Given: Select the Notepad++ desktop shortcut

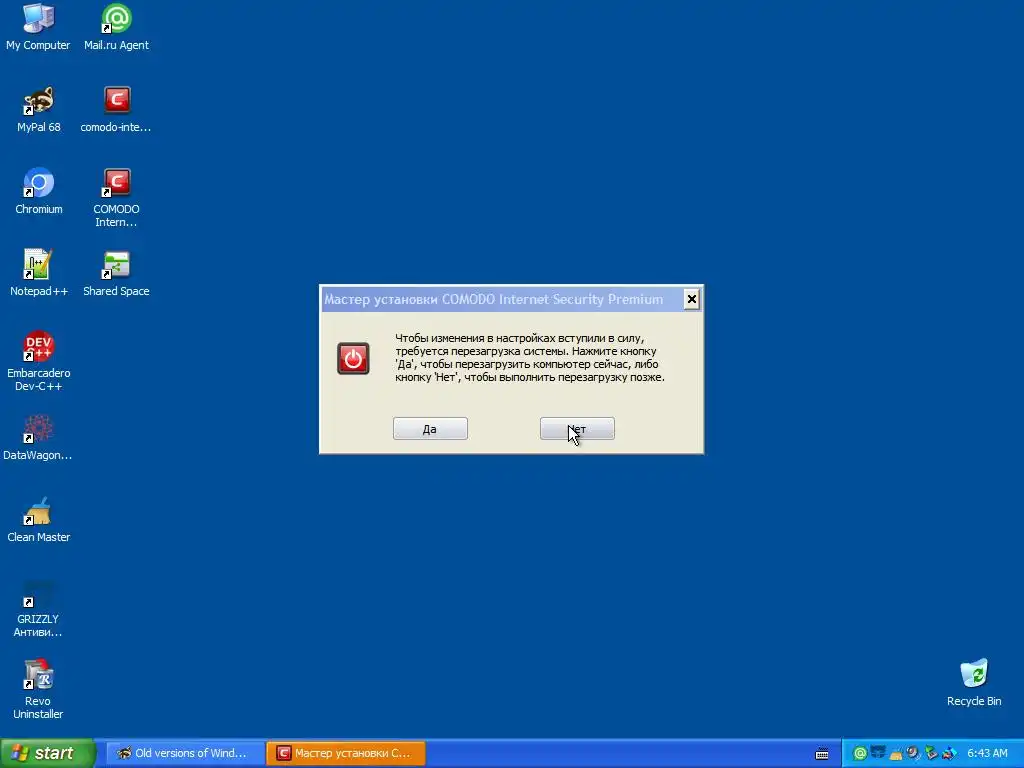Looking at the screenshot, I should point(39,274).
